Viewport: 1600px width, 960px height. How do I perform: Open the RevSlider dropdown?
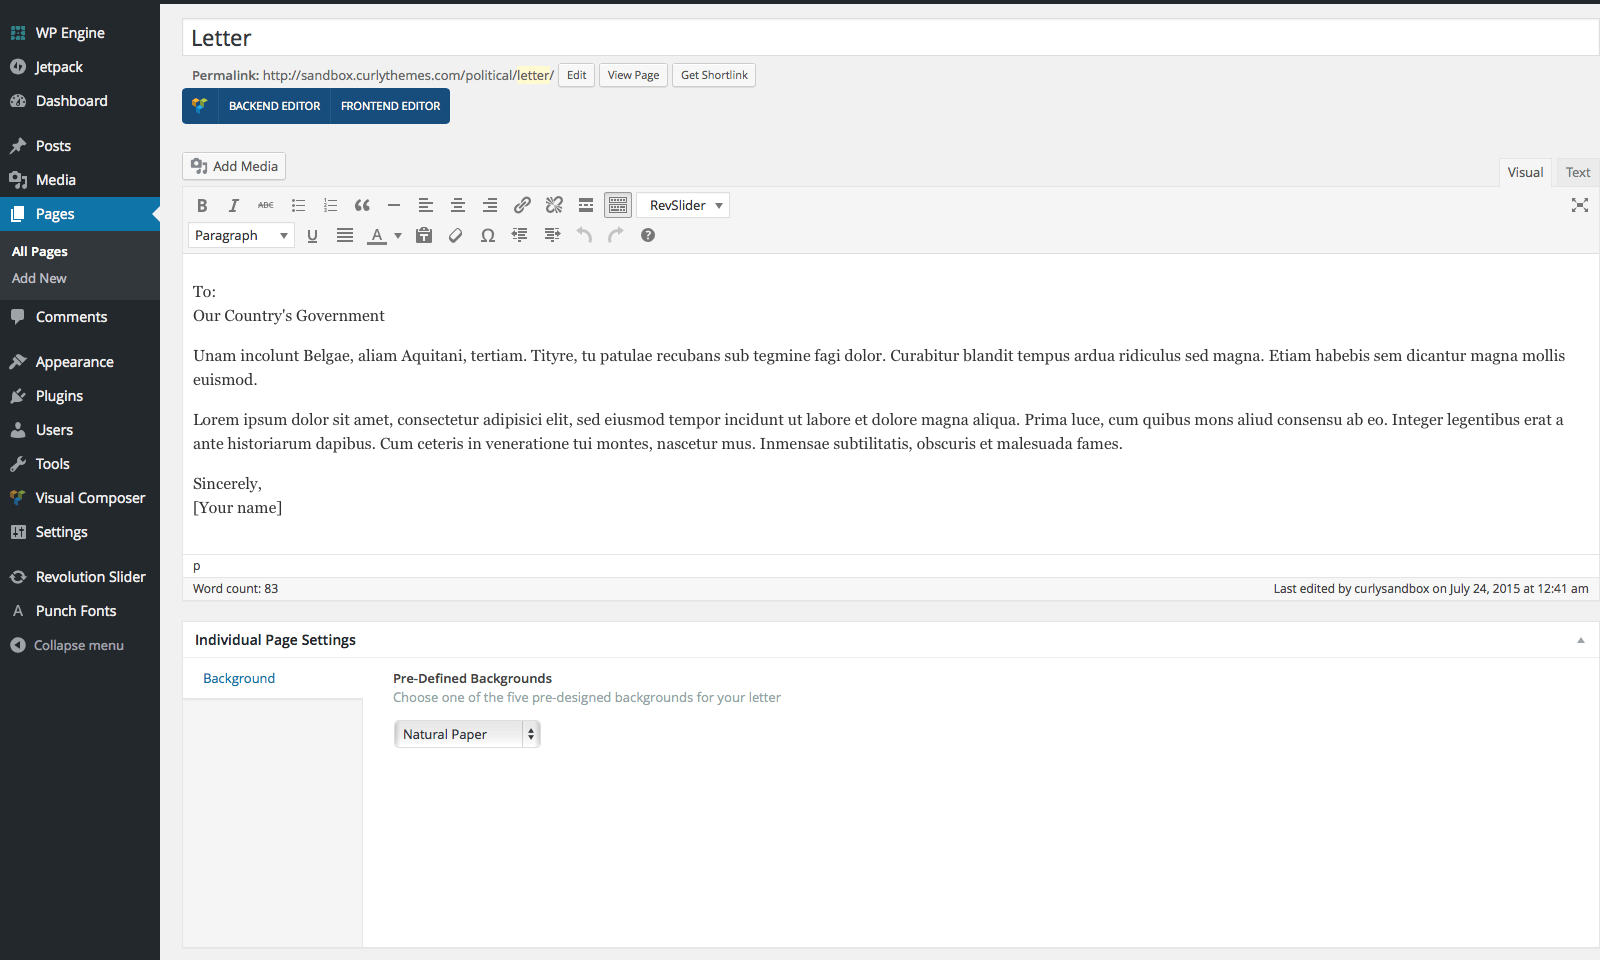coord(683,205)
